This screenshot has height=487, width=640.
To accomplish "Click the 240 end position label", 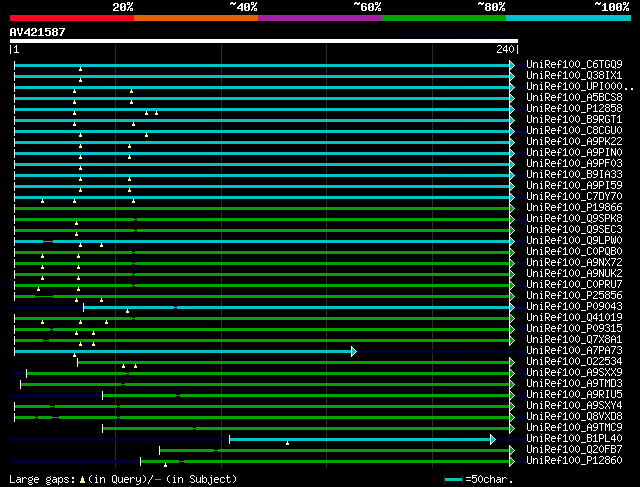I will [x=505, y=49].
